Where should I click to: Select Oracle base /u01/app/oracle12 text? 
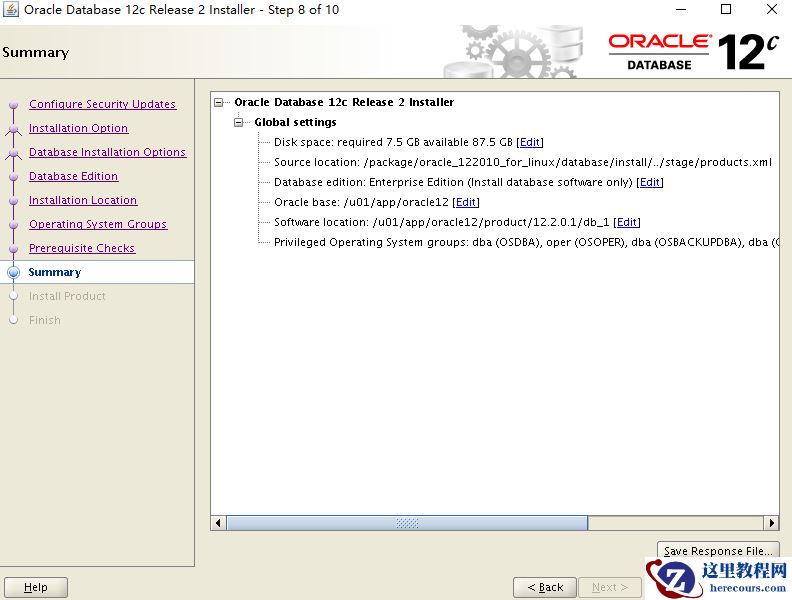tap(361, 203)
